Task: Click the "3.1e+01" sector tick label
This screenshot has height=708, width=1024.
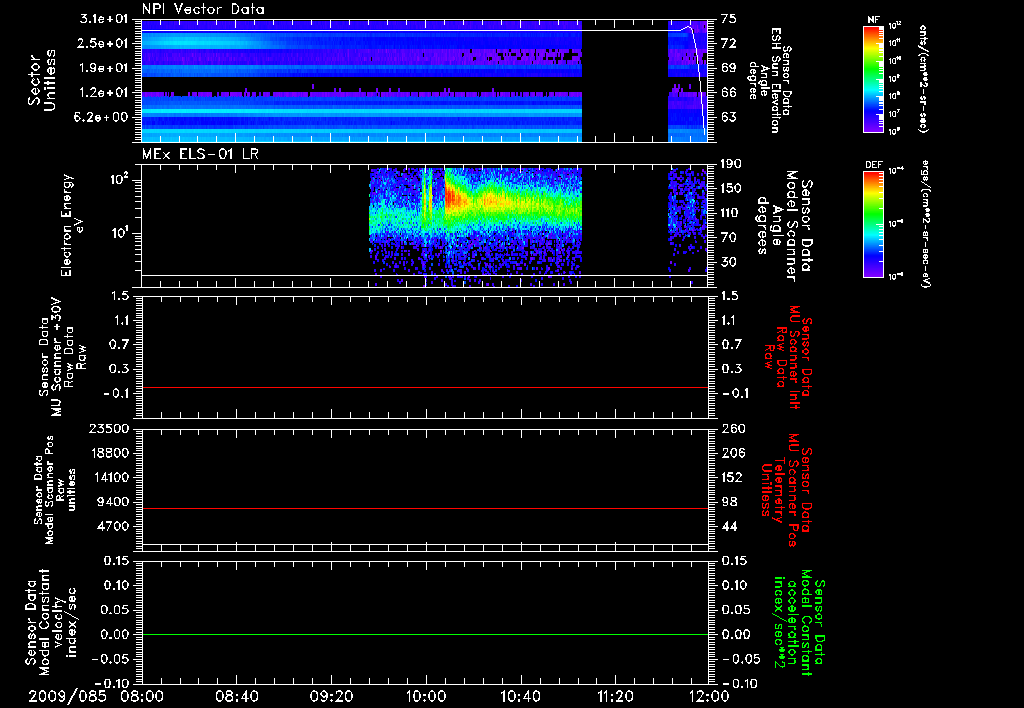Action: pos(106,19)
